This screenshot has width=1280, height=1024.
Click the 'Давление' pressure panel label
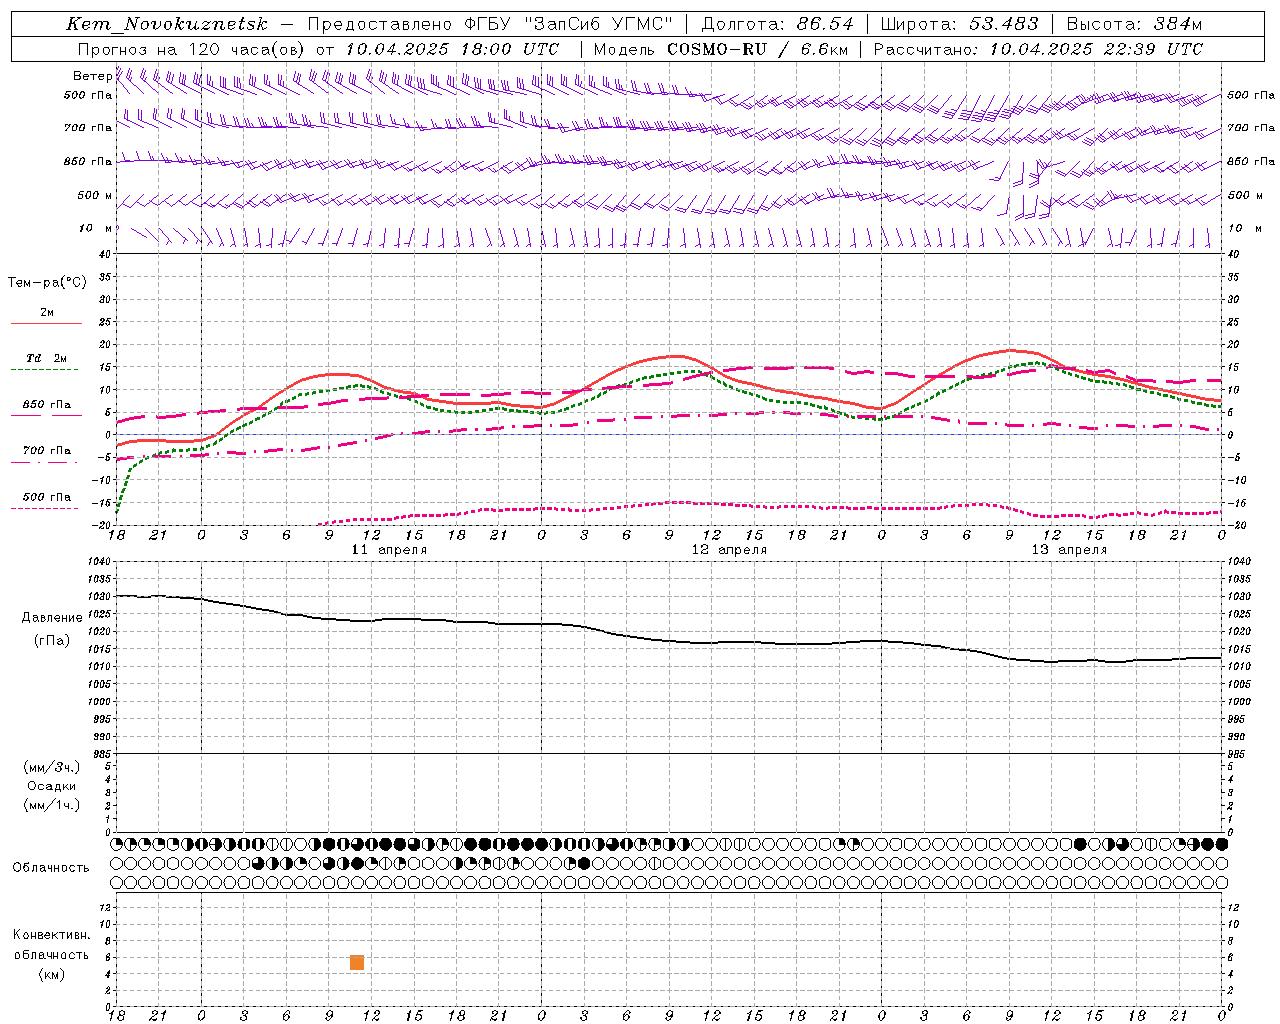pos(50,618)
